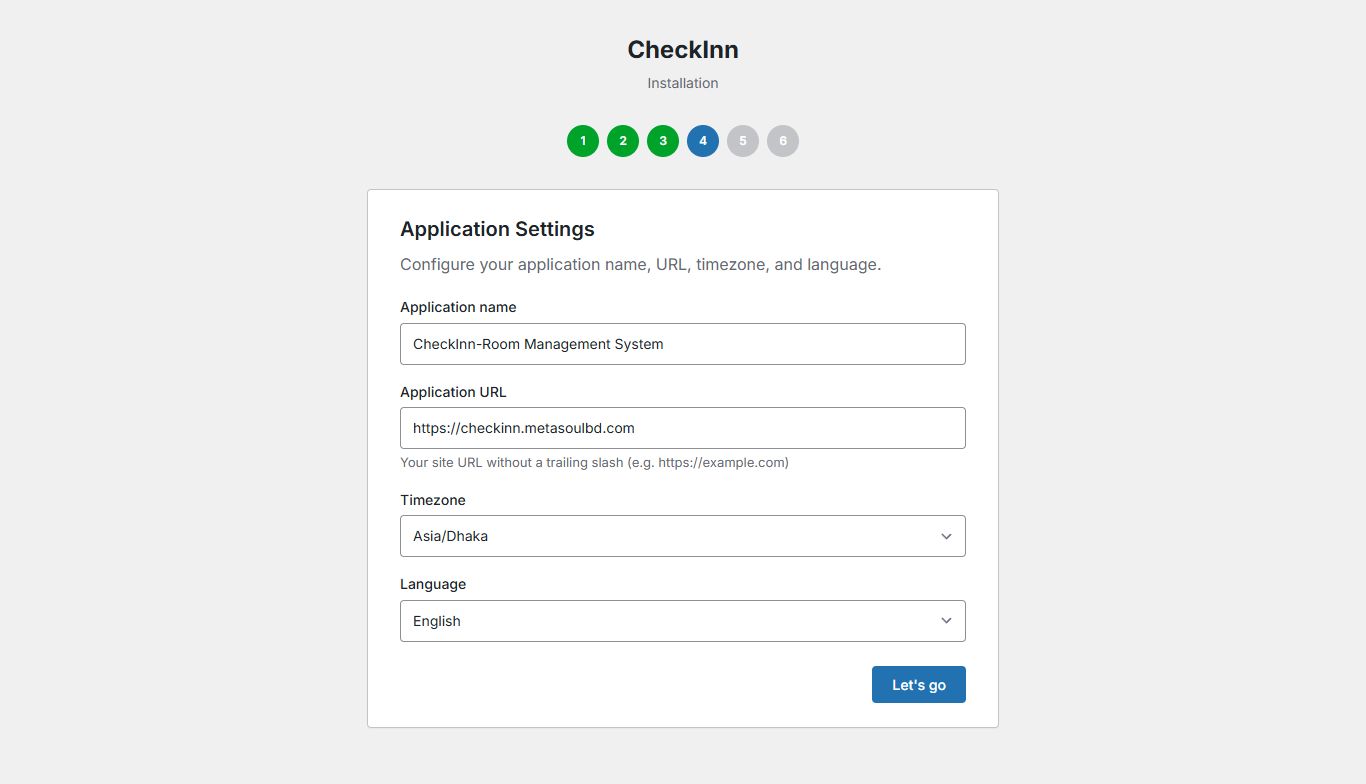This screenshot has width=1366, height=784.
Task: Click the "Application URL" label
Action: 453,392
